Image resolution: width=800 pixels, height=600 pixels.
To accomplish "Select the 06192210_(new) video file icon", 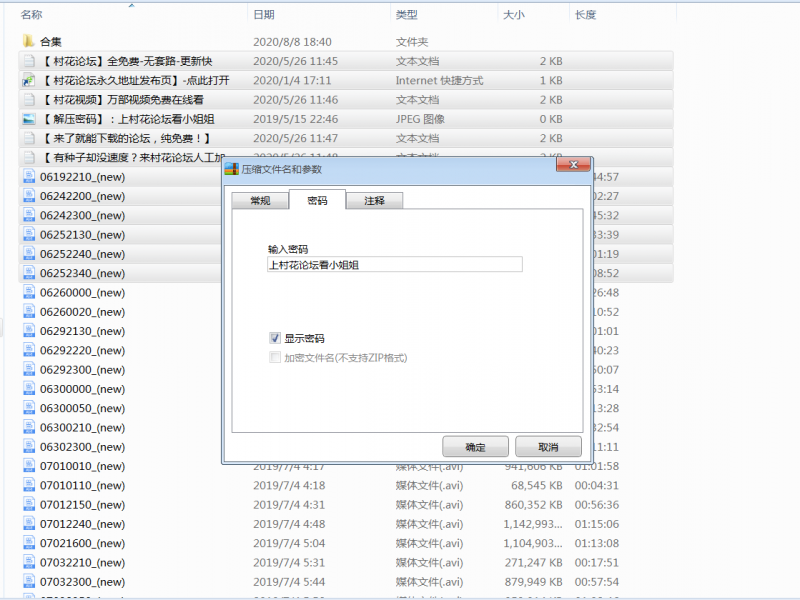I will tap(29, 177).
